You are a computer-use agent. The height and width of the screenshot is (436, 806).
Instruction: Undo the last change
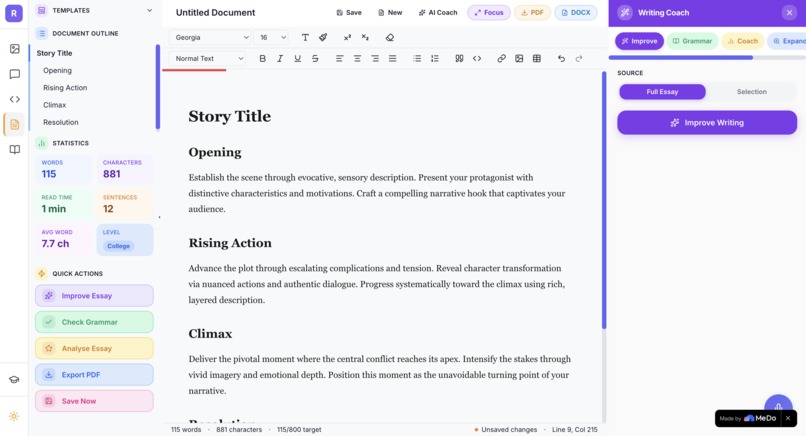pos(561,59)
